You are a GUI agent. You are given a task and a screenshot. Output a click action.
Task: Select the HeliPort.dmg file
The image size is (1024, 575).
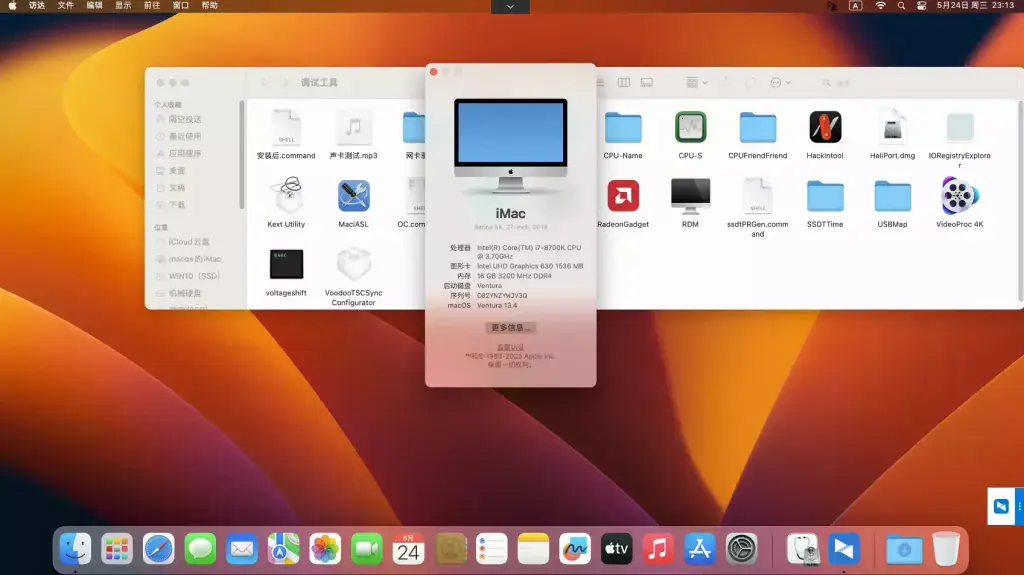pos(892,127)
